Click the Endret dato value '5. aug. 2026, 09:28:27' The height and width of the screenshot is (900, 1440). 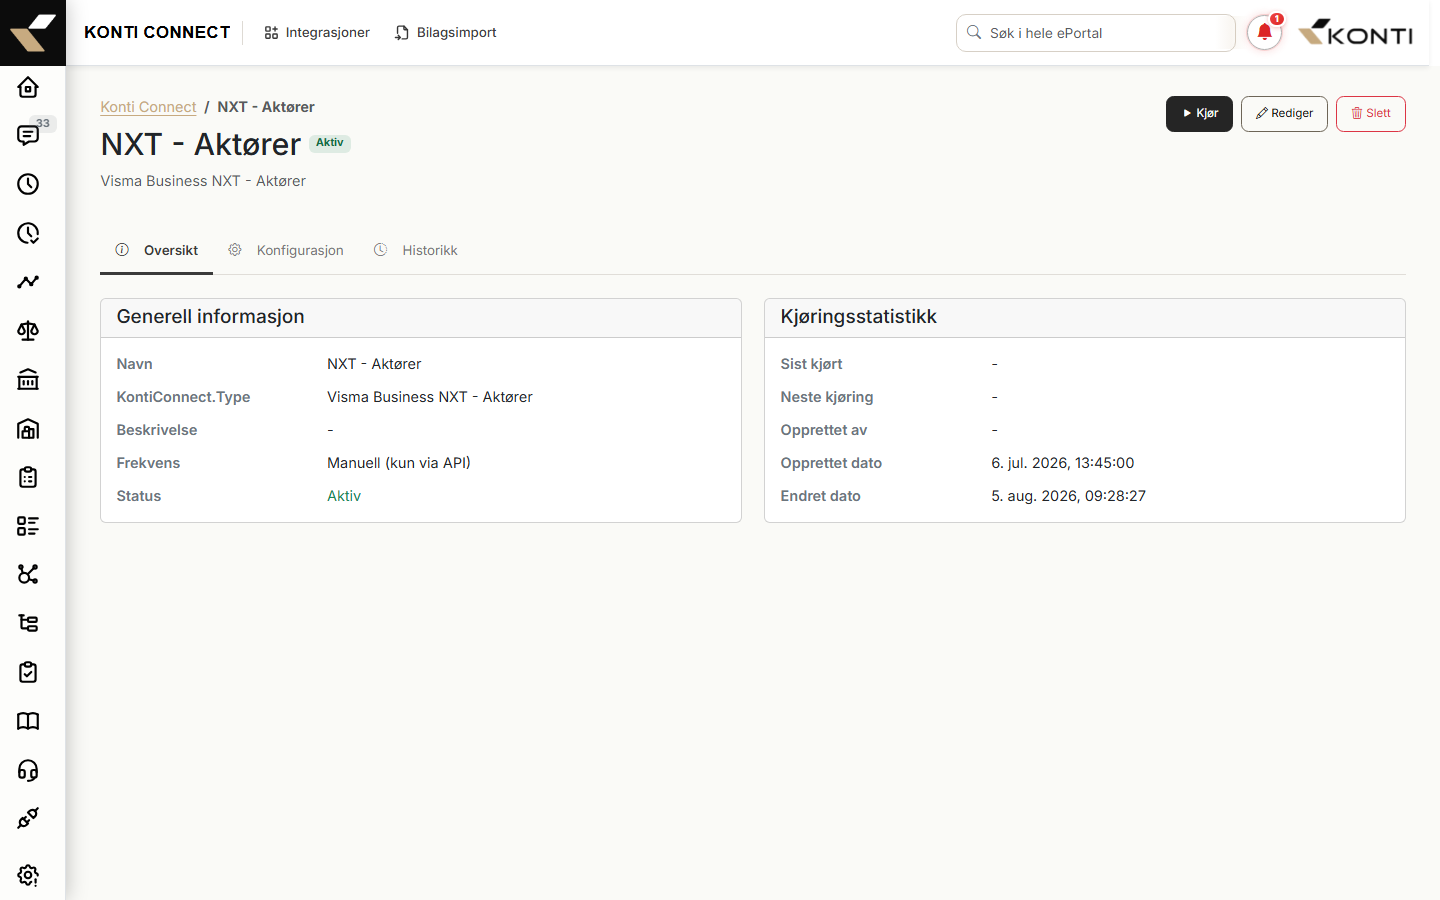tap(1069, 496)
